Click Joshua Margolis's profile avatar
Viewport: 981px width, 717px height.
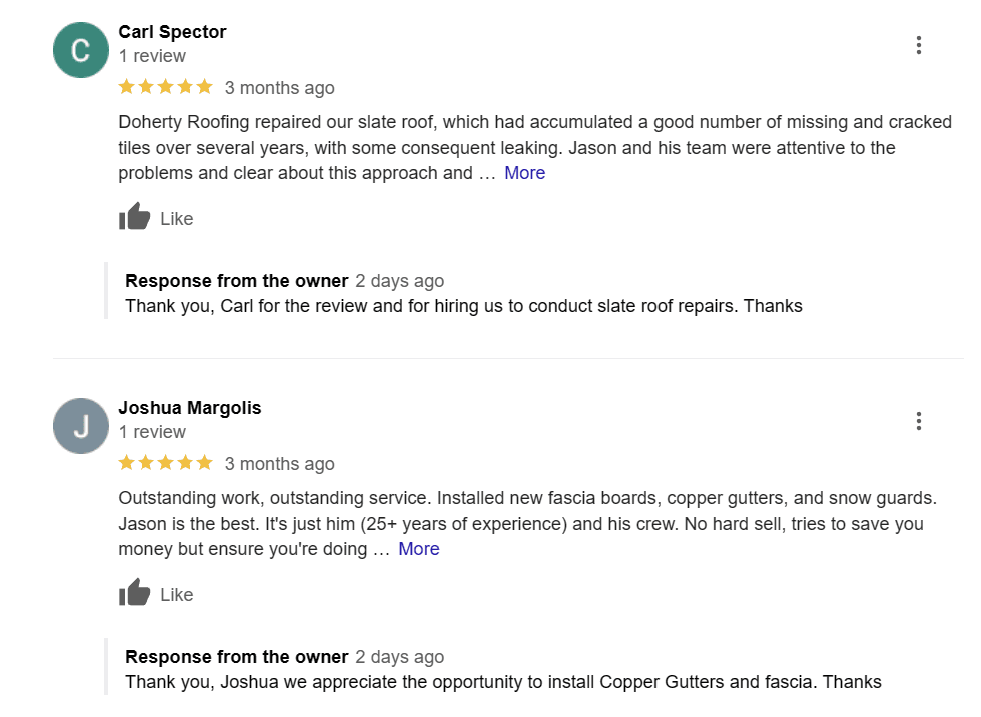click(79, 424)
